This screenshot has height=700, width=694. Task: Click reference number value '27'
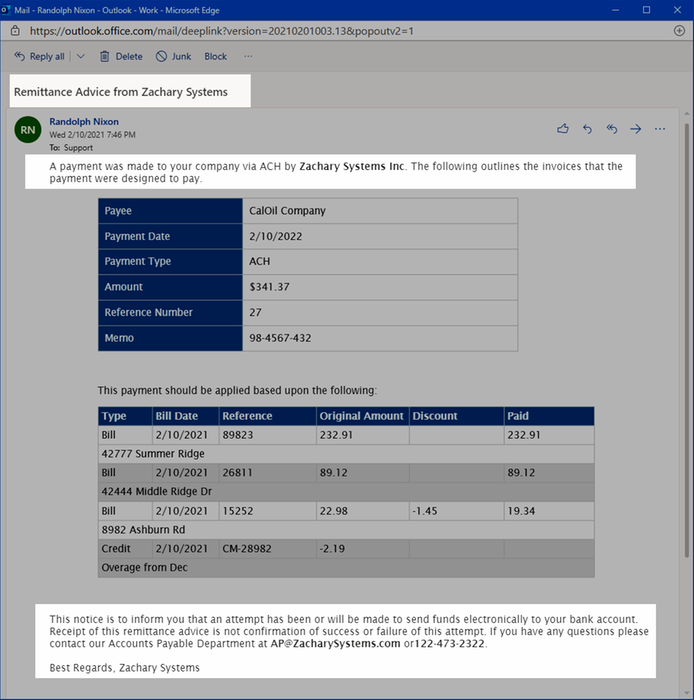(x=255, y=312)
